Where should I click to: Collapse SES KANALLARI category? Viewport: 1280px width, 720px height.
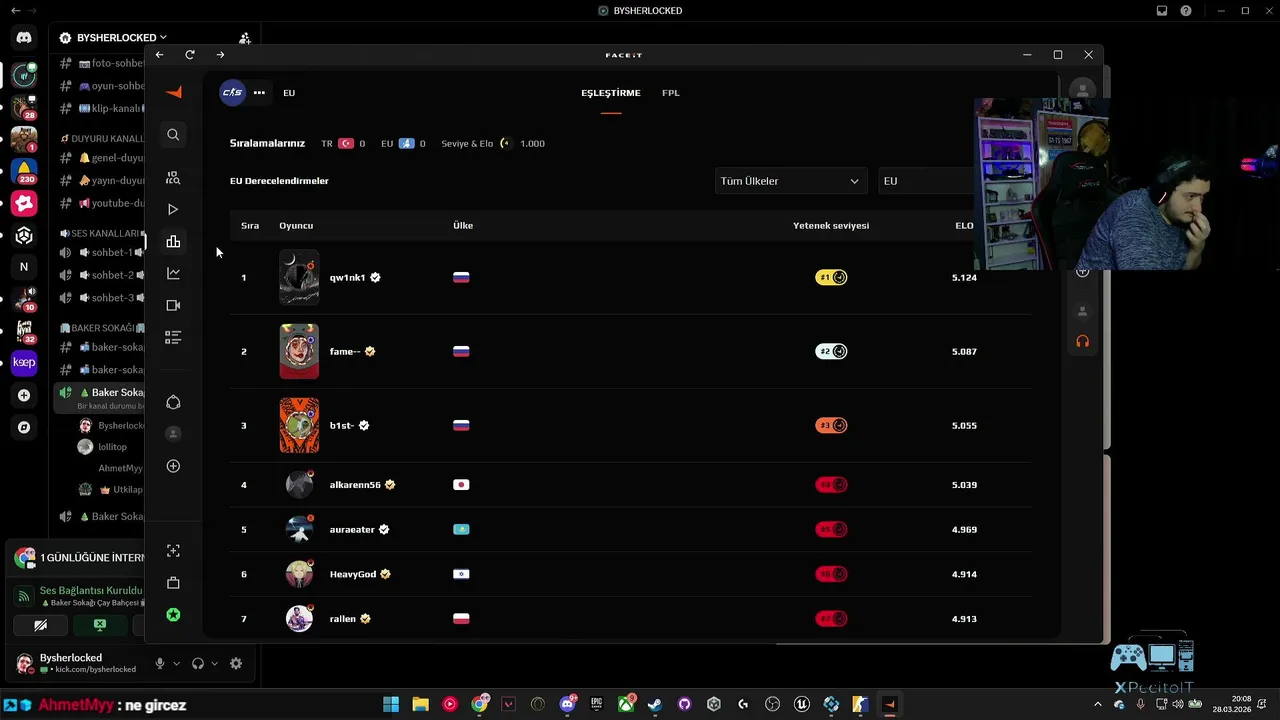[101, 233]
